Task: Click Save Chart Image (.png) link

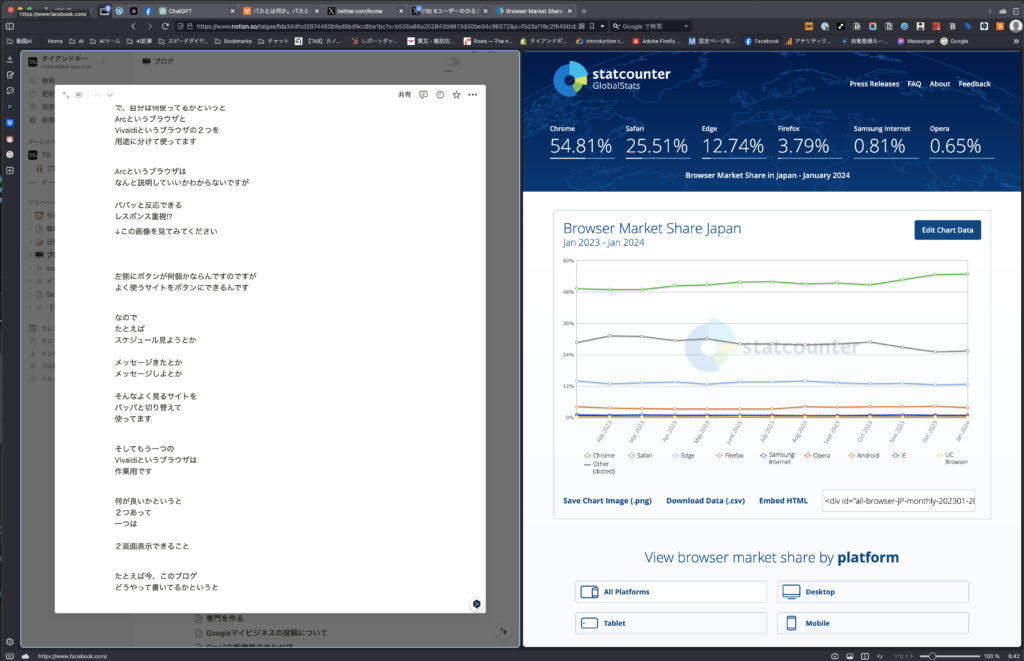Action: pyautogui.click(x=607, y=501)
